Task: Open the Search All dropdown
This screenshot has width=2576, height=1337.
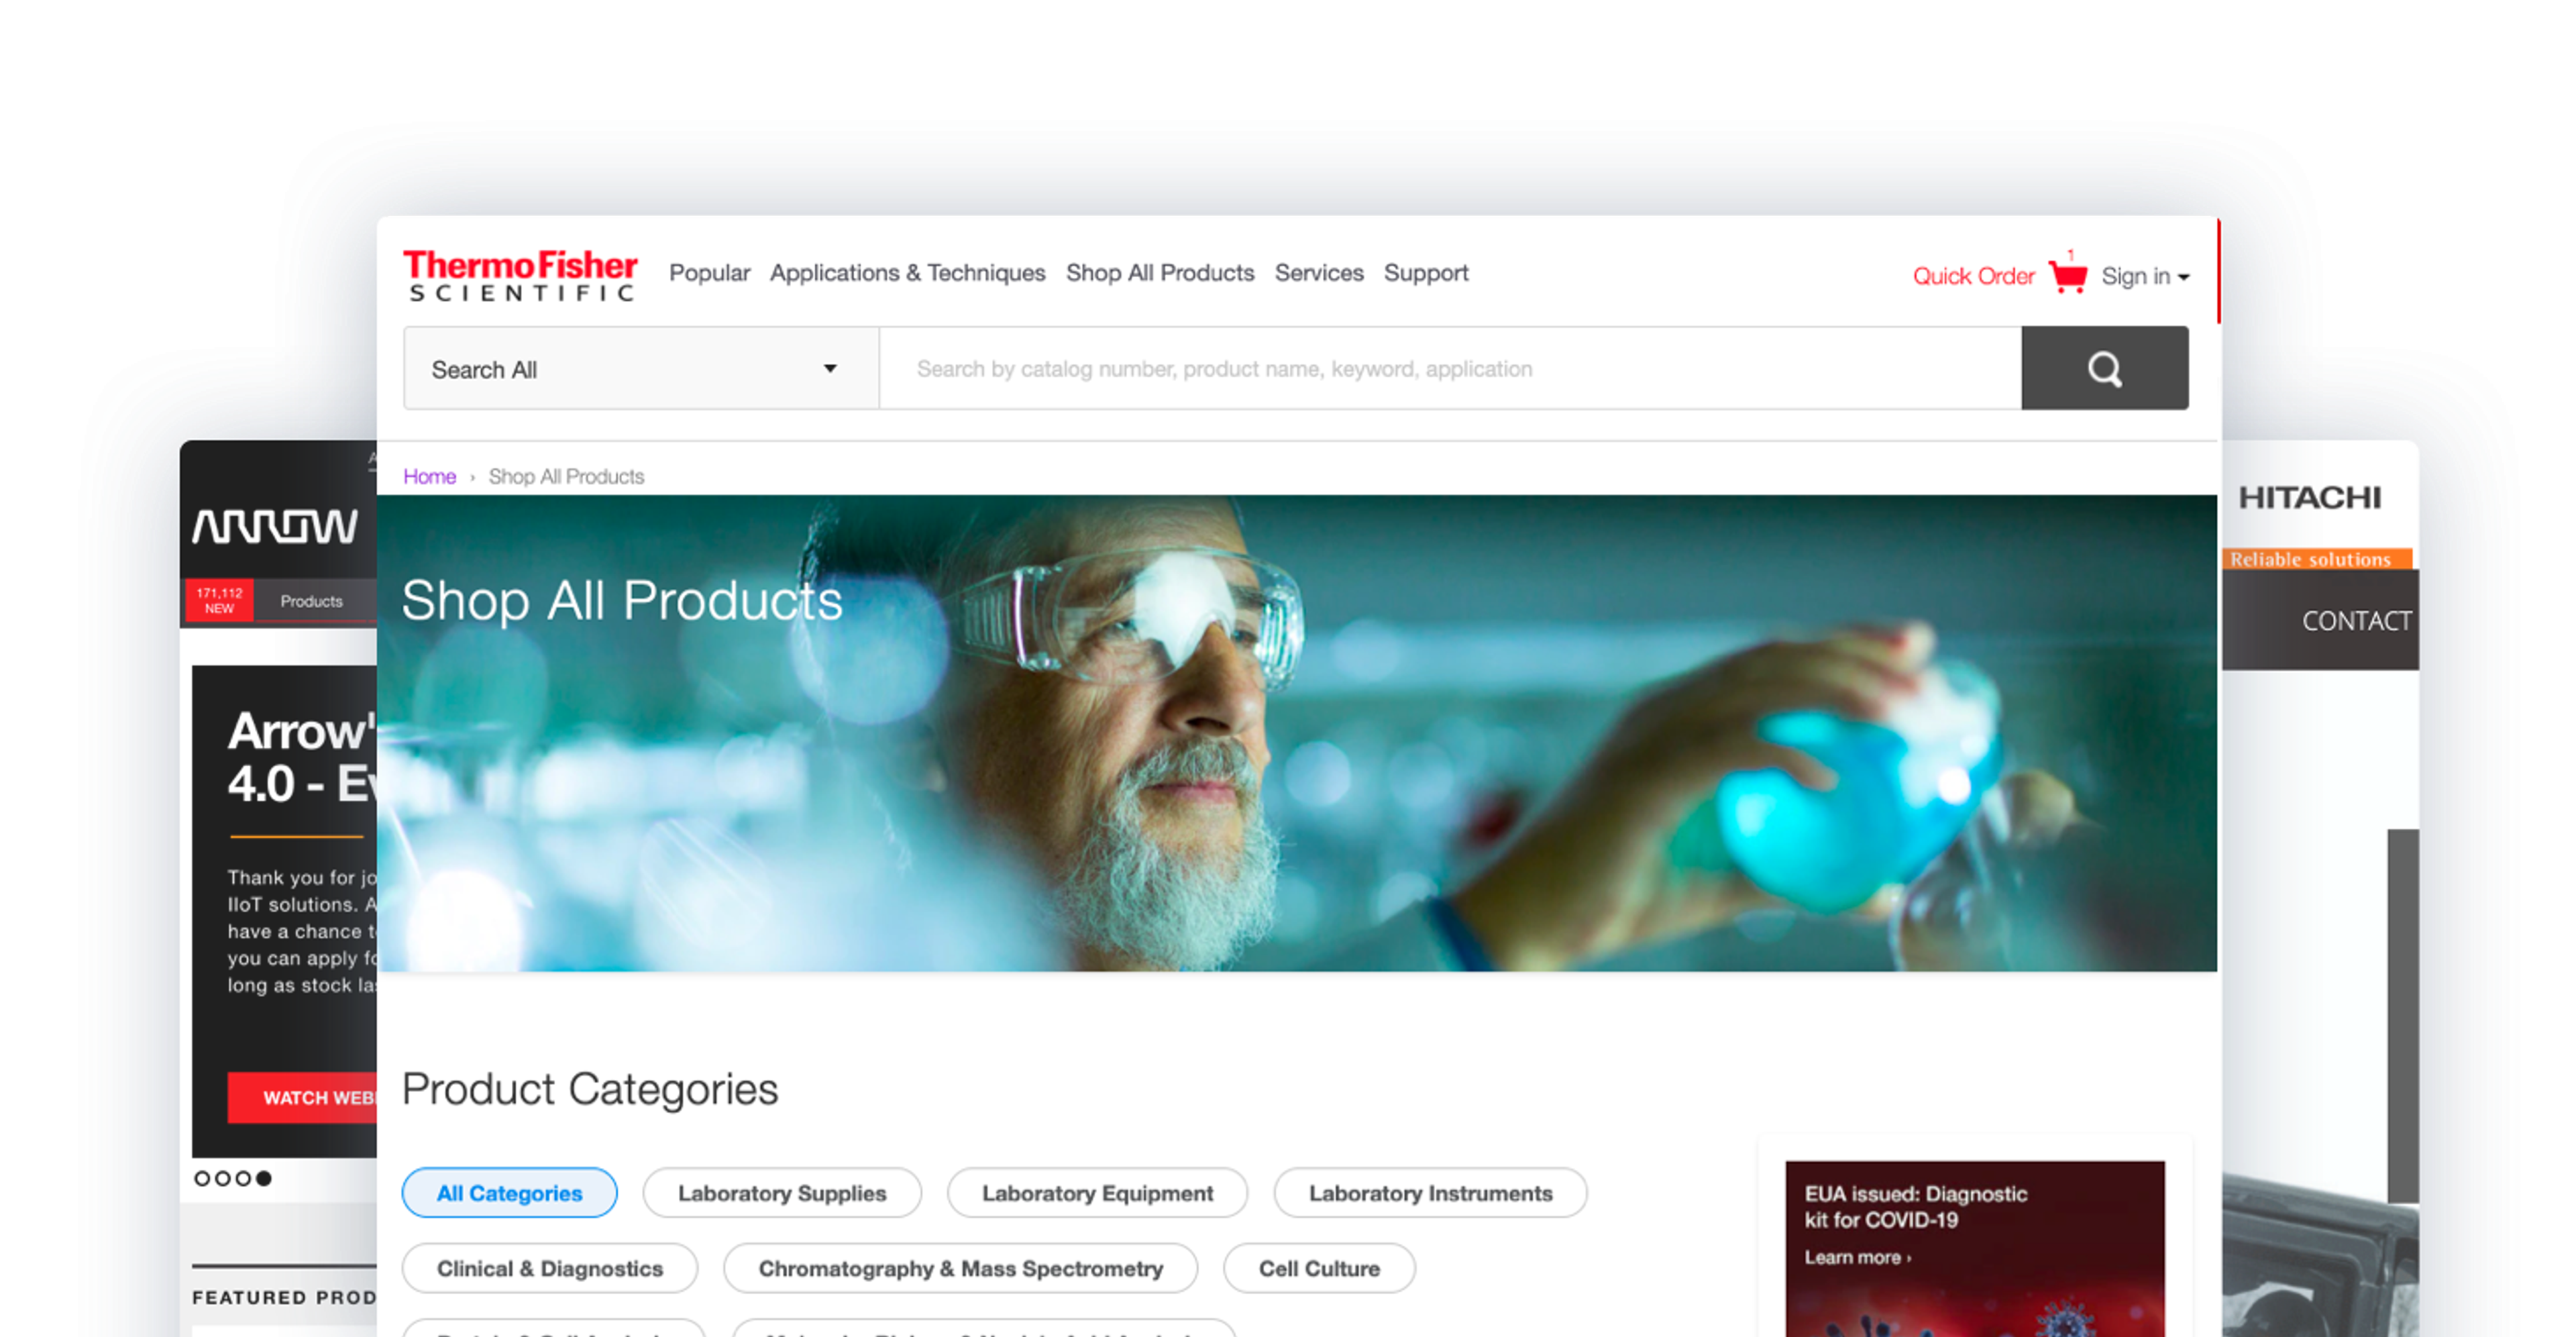Action: [641, 369]
